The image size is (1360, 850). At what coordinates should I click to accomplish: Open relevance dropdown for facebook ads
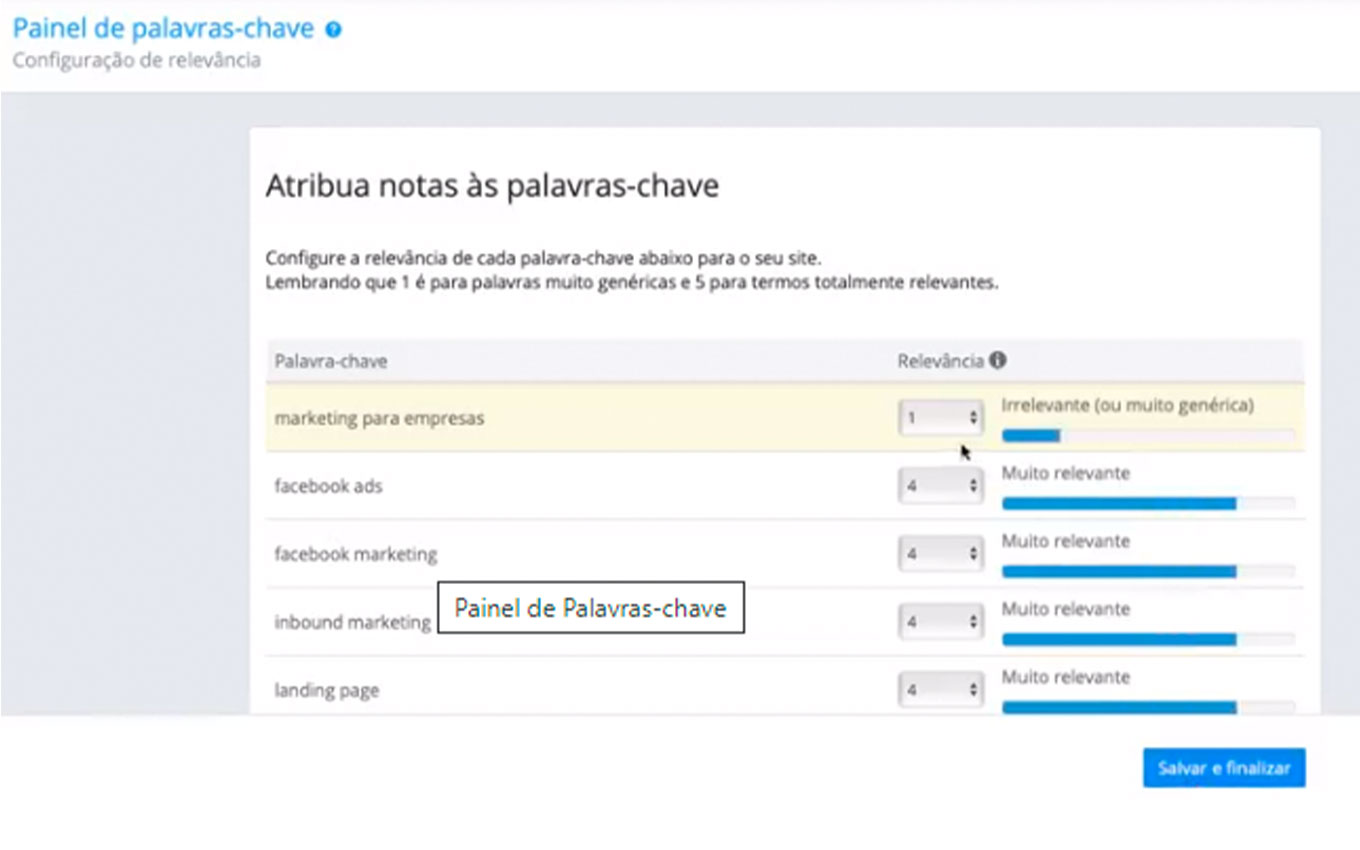(x=941, y=486)
